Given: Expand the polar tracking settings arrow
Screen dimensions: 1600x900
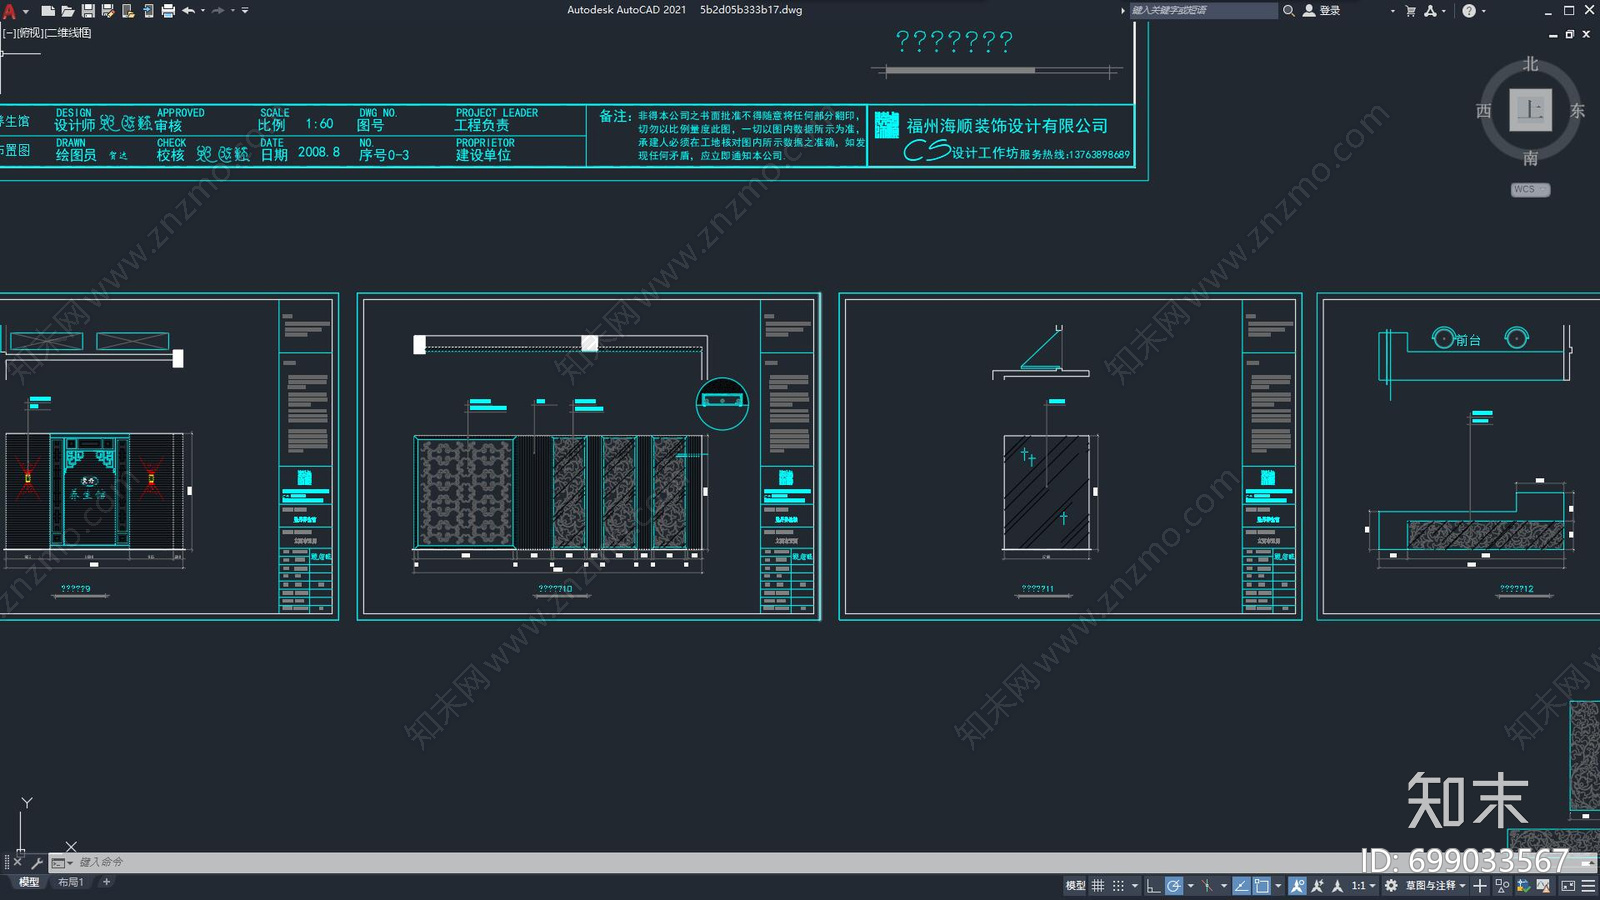Looking at the screenshot, I should coord(1190,886).
